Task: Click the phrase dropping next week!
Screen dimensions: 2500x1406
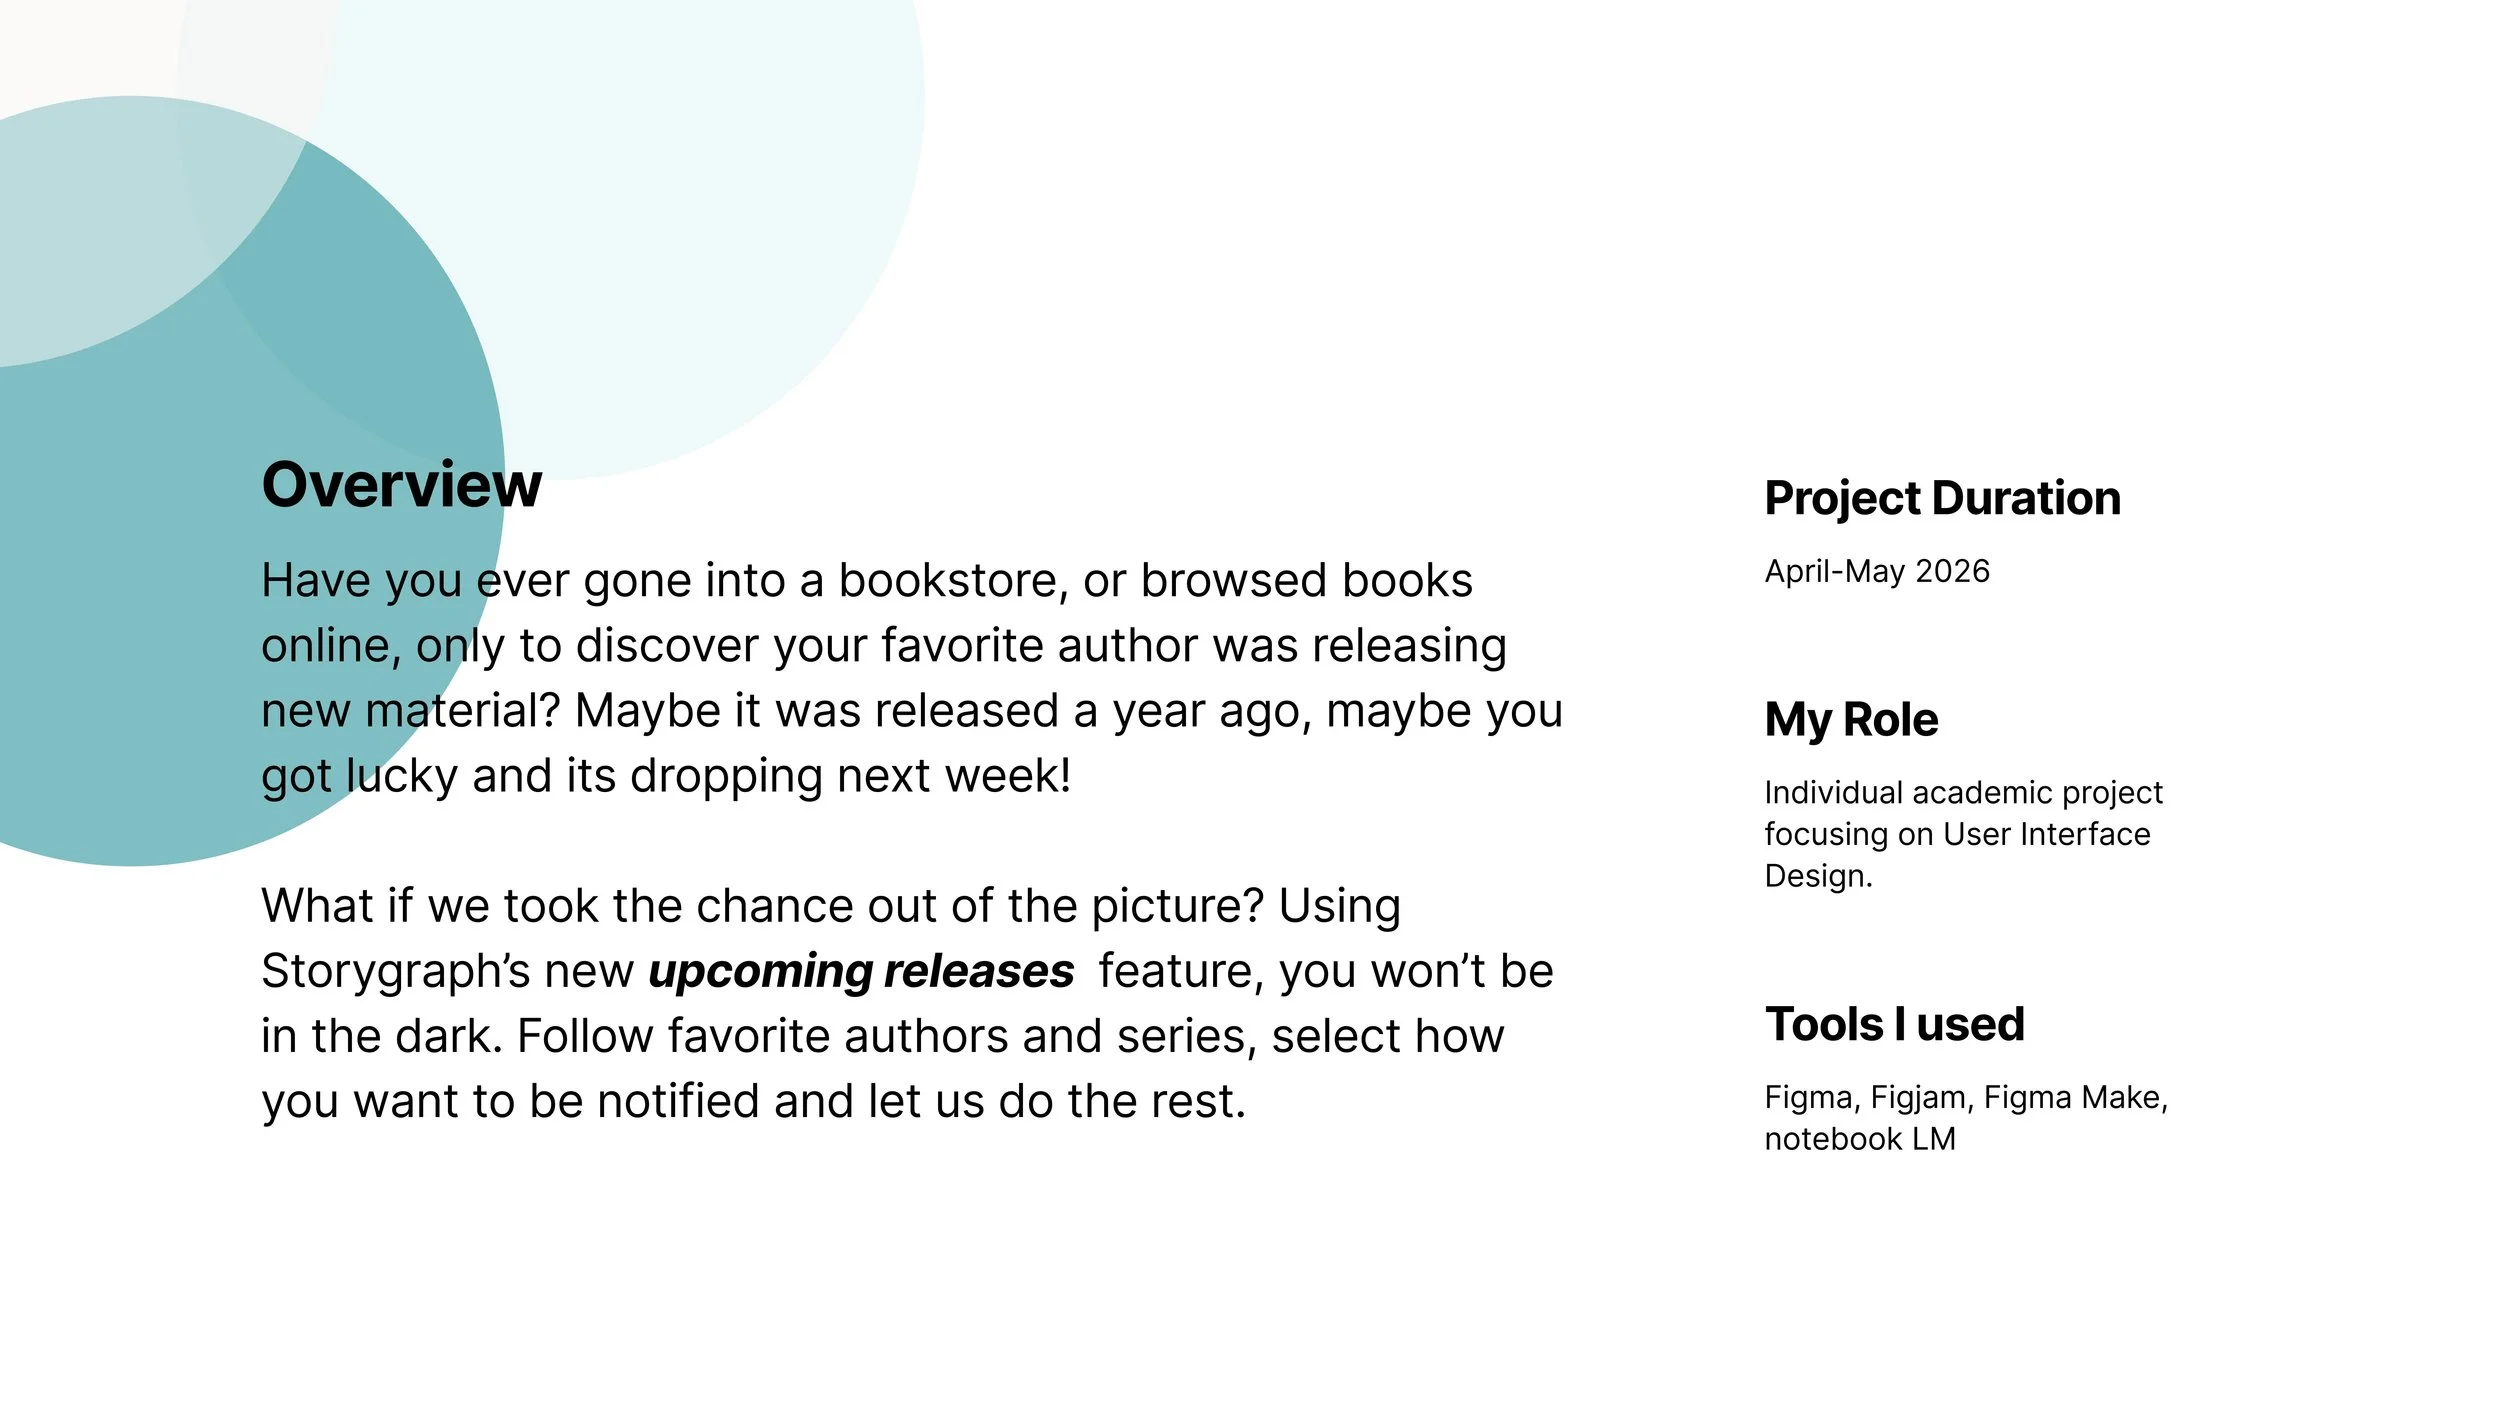Action: (x=850, y=776)
